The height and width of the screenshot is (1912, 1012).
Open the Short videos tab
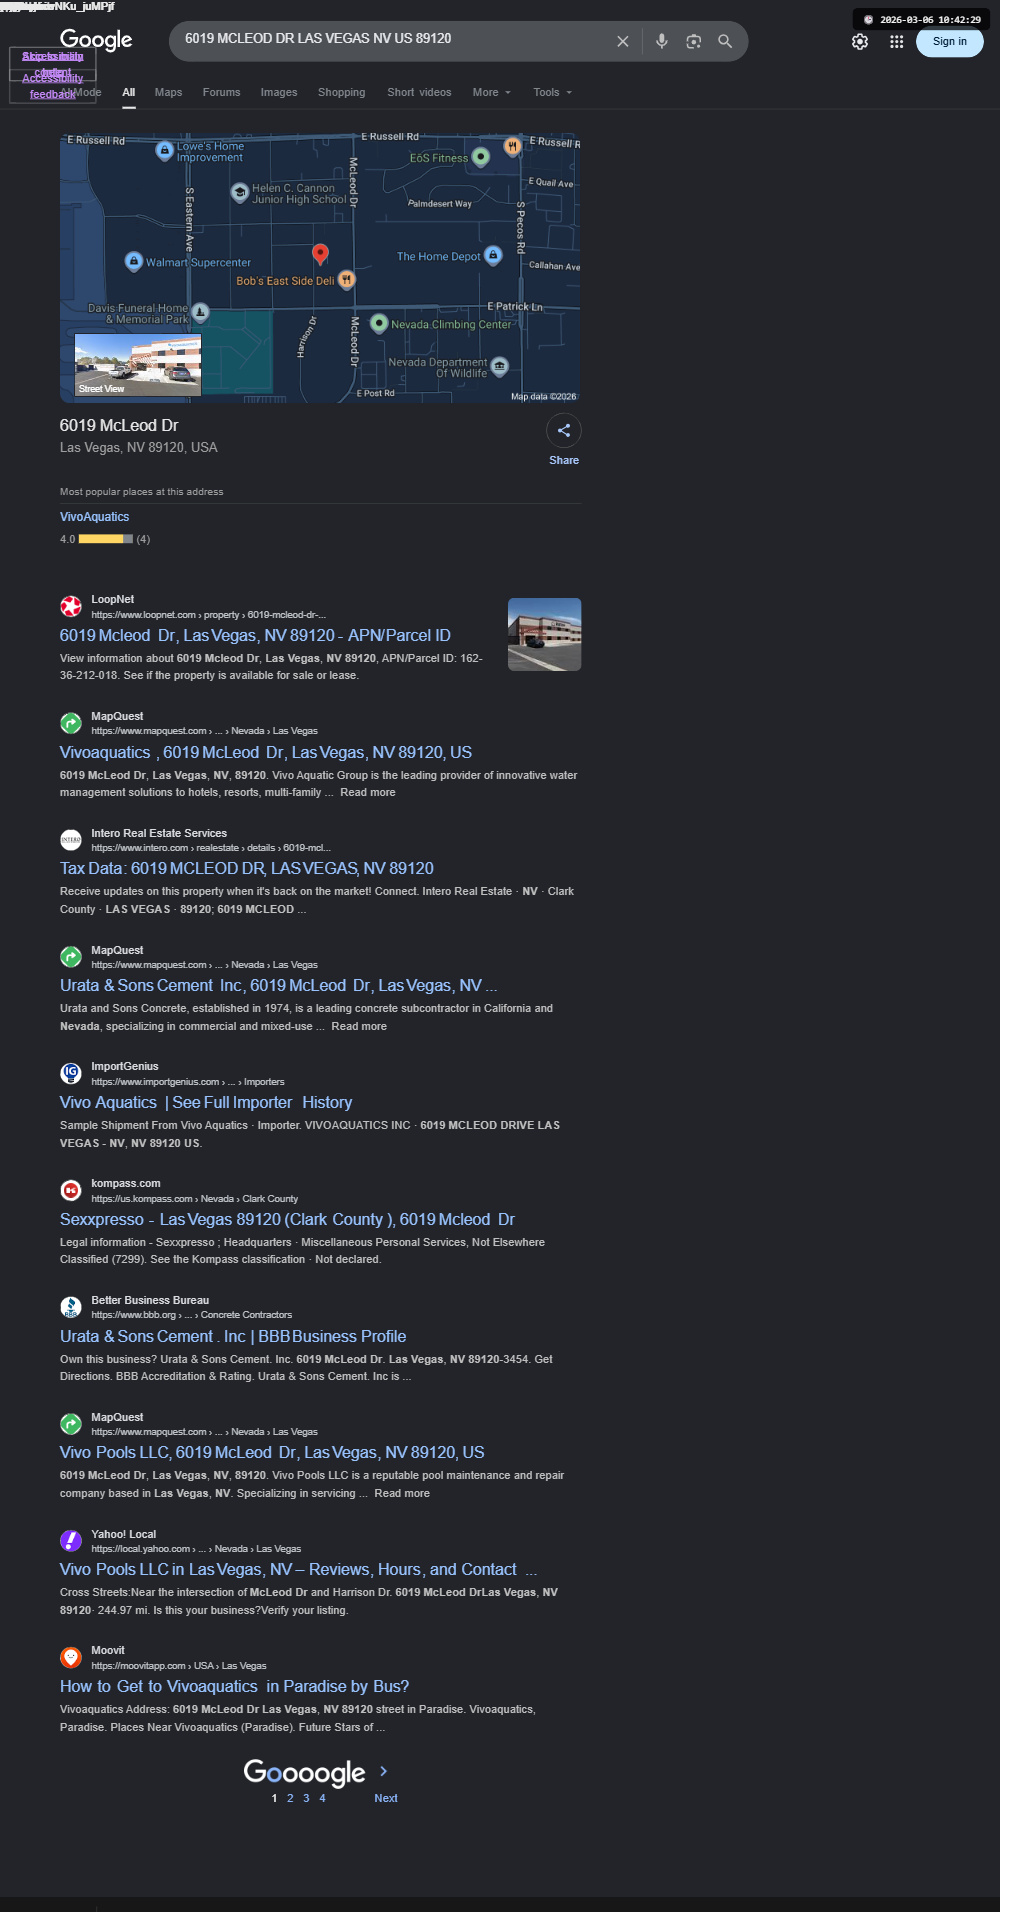[x=419, y=92]
